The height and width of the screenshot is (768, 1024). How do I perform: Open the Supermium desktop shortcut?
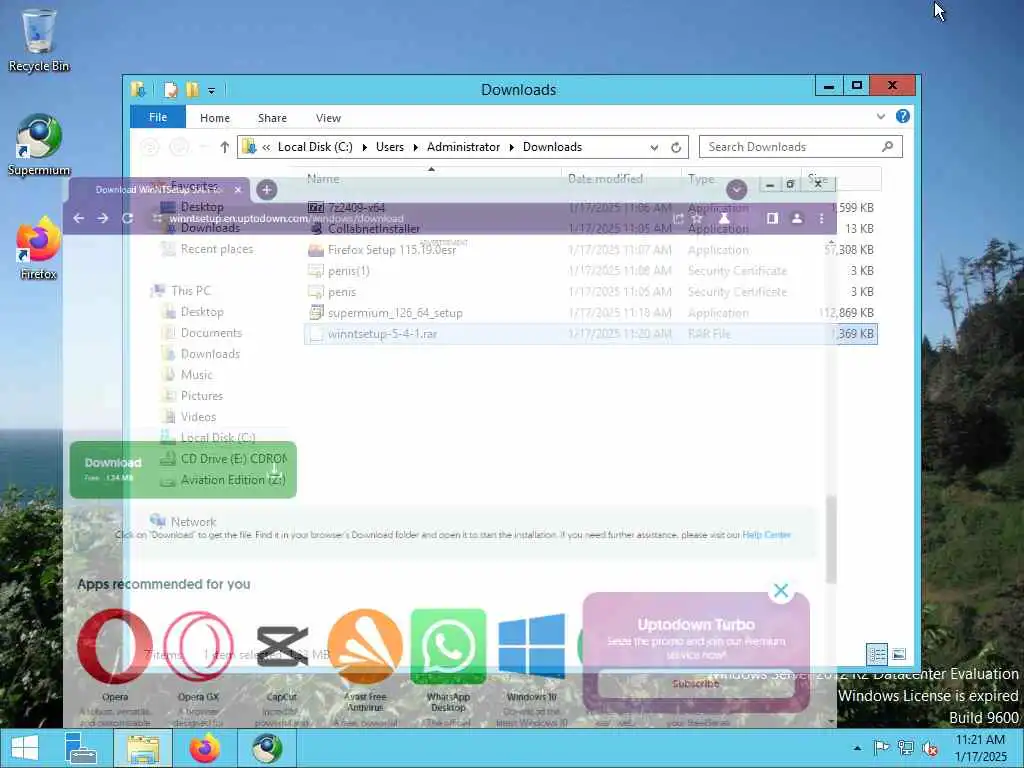pos(39,145)
